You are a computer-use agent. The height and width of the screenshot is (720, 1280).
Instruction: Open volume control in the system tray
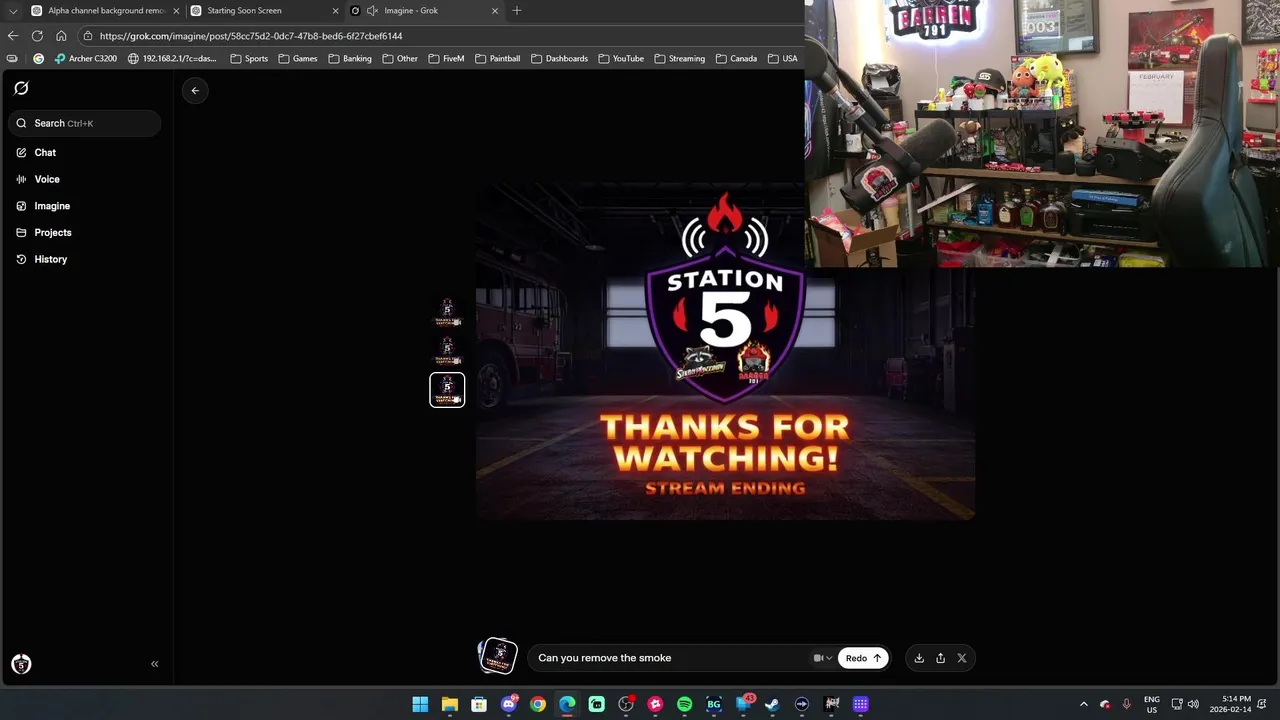click(1193, 704)
